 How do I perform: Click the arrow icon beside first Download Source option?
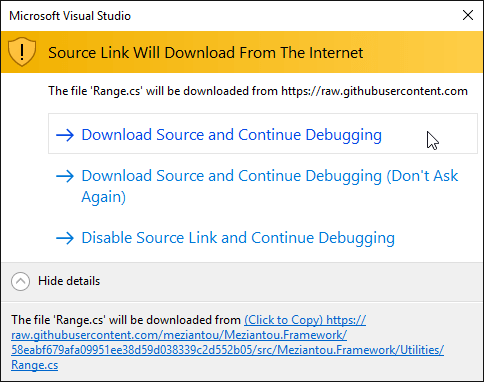tap(65, 135)
